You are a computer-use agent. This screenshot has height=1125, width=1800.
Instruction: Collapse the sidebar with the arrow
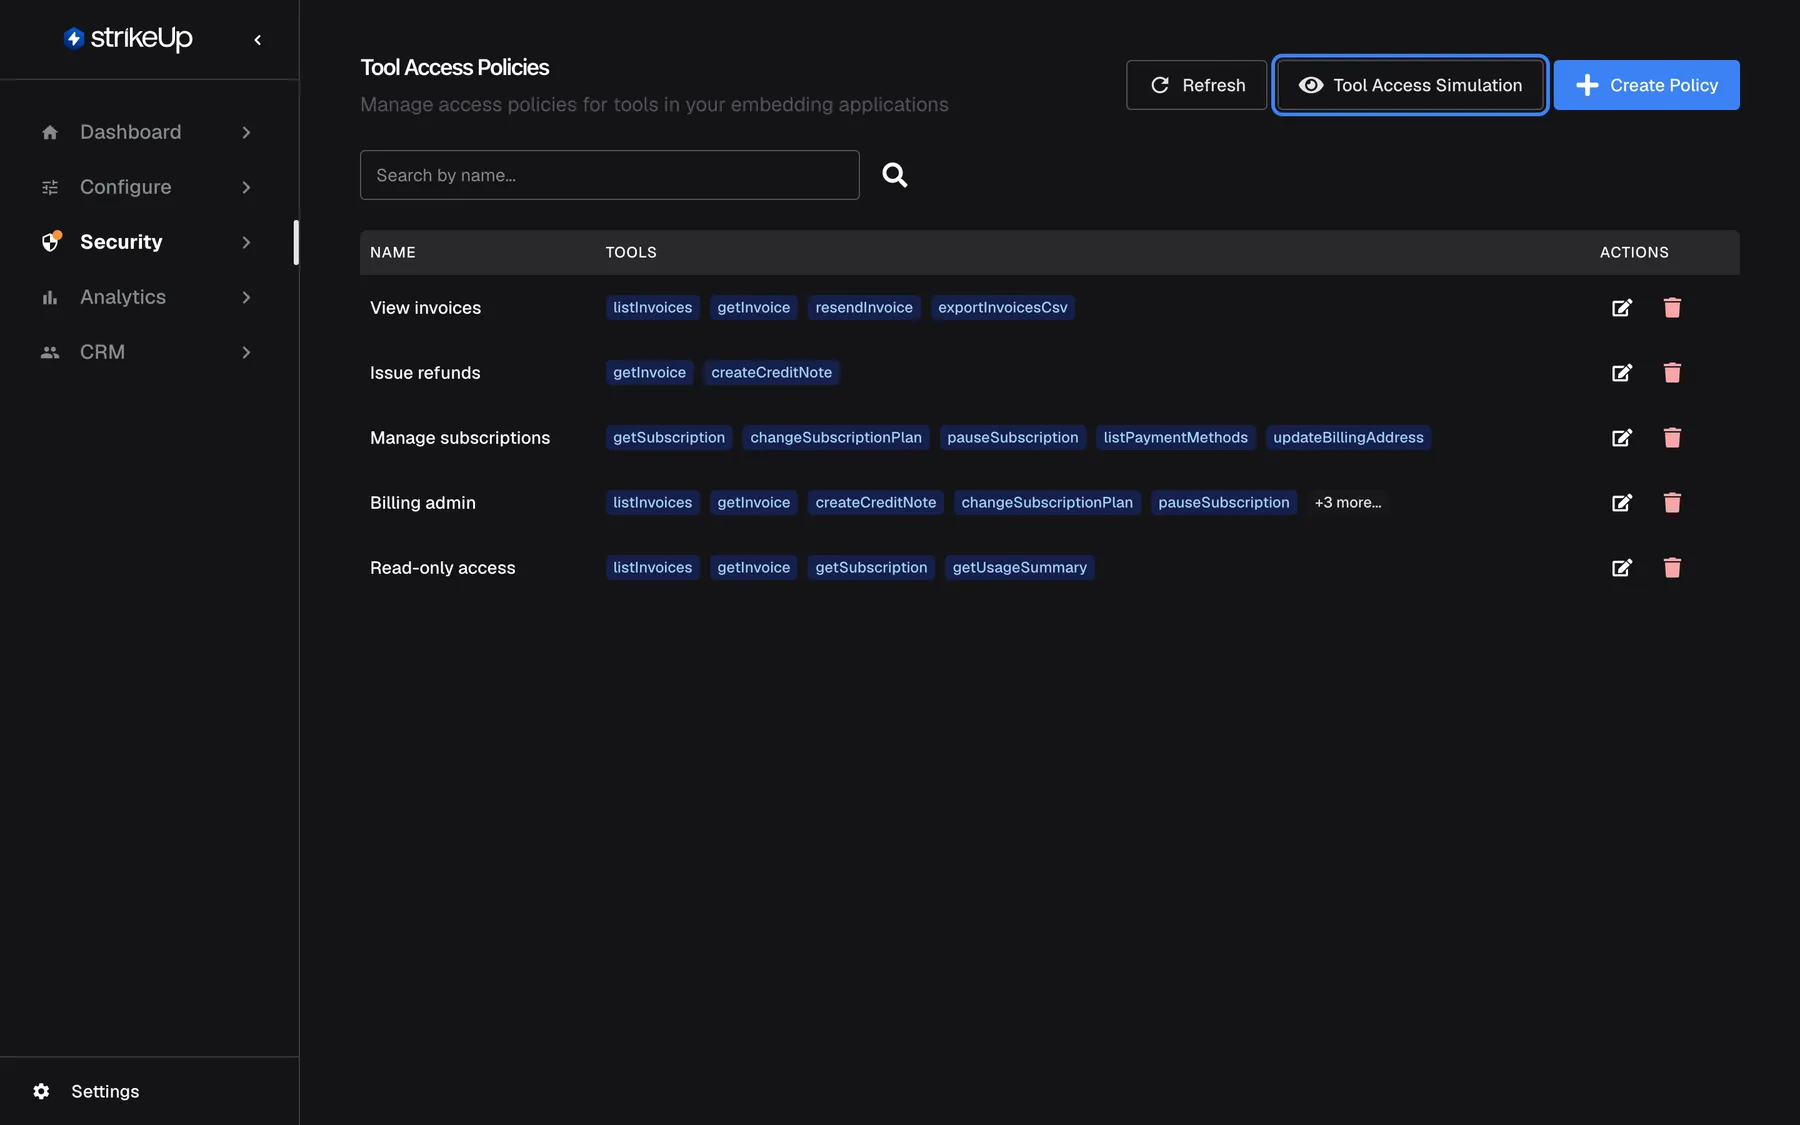(257, 40)
